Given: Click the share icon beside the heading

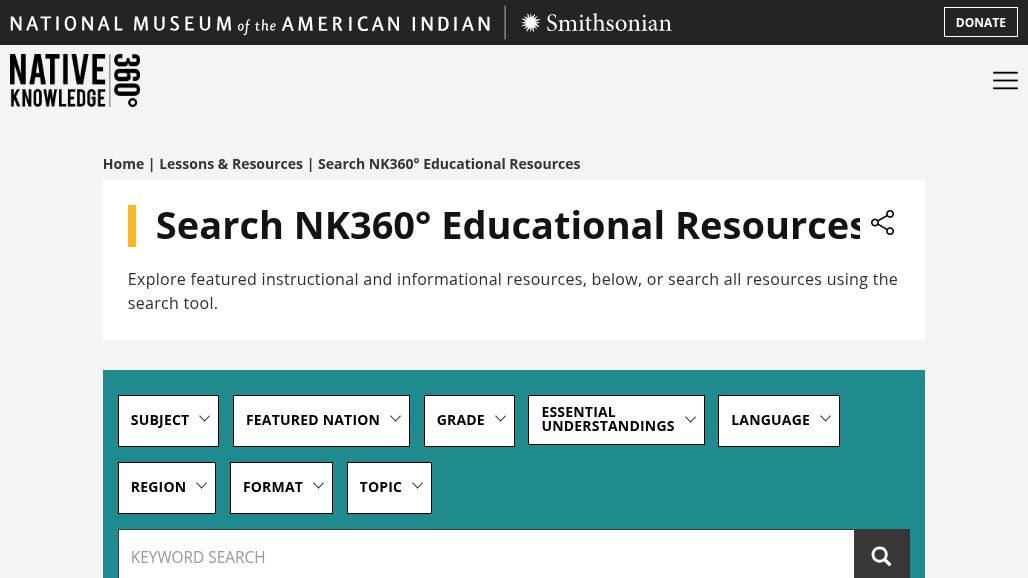Looking at the screenshot, I should click(882, 223).
